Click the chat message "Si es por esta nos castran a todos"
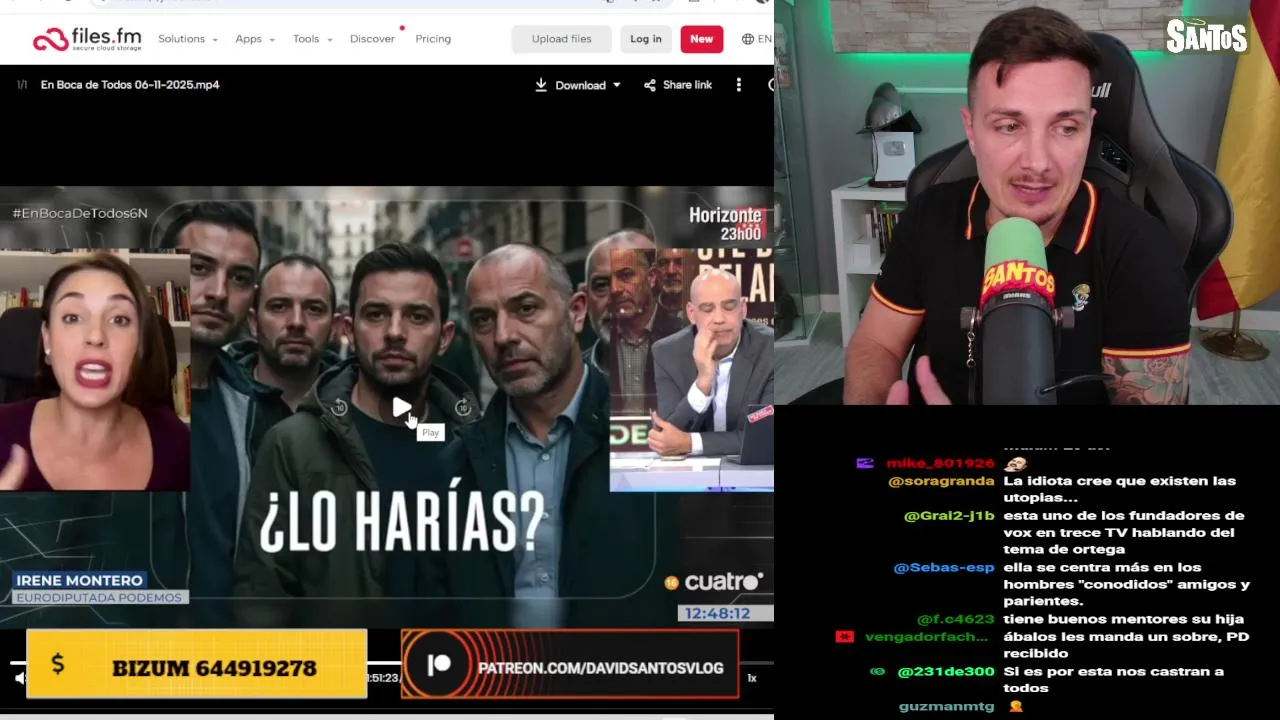The height and width of the screenshot is (720, 1280). pyautogui.click(x=1113, y=680)
